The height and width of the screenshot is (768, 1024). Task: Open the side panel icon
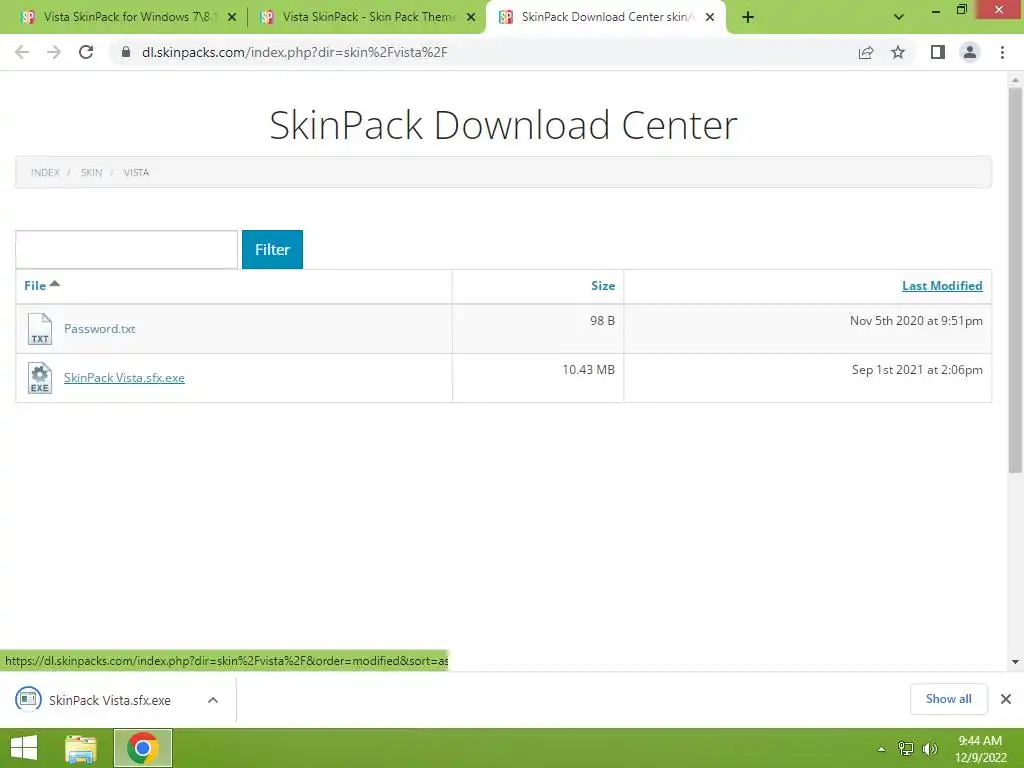pos(938,52)
